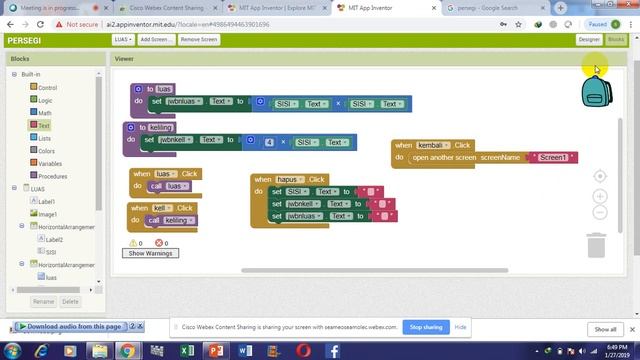The image size is (640, 360).
Task: Click the Chrome reload button
Action: tap(40, 24)
